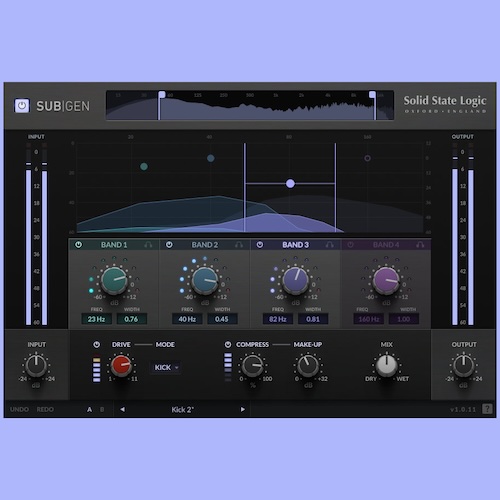Viewport: 500px width, 500px height.
Task: Click the Band 3 frequency field 82 Hz
Action: click(x=278, y=319)
